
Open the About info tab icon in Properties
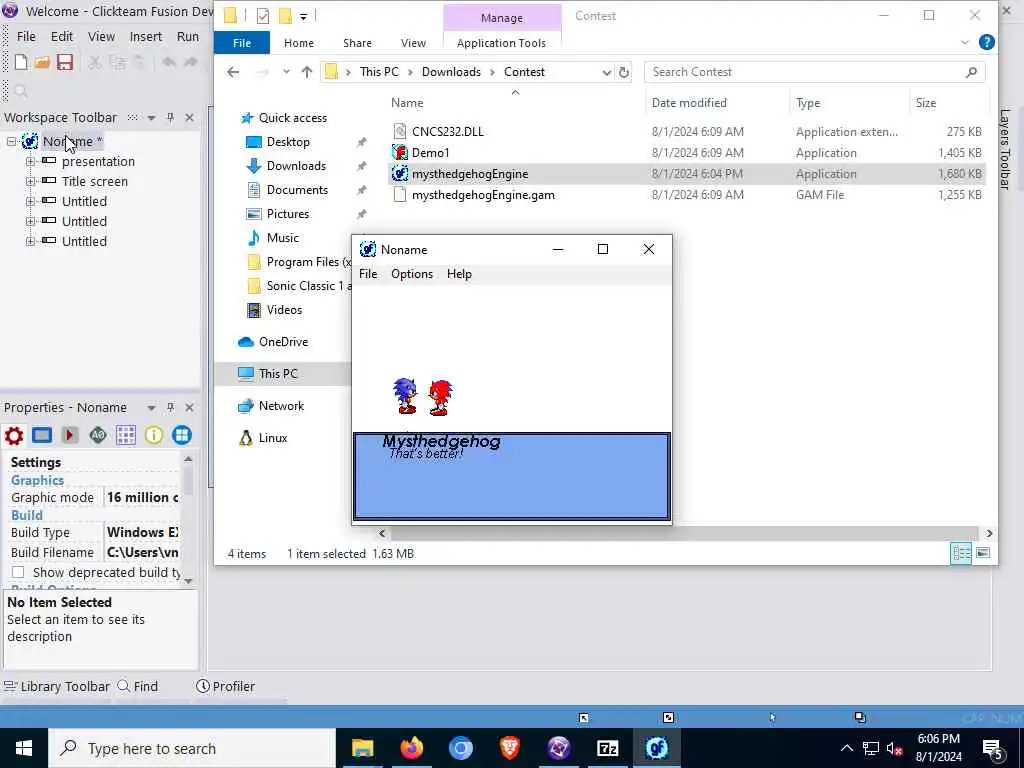coord(153,435)
